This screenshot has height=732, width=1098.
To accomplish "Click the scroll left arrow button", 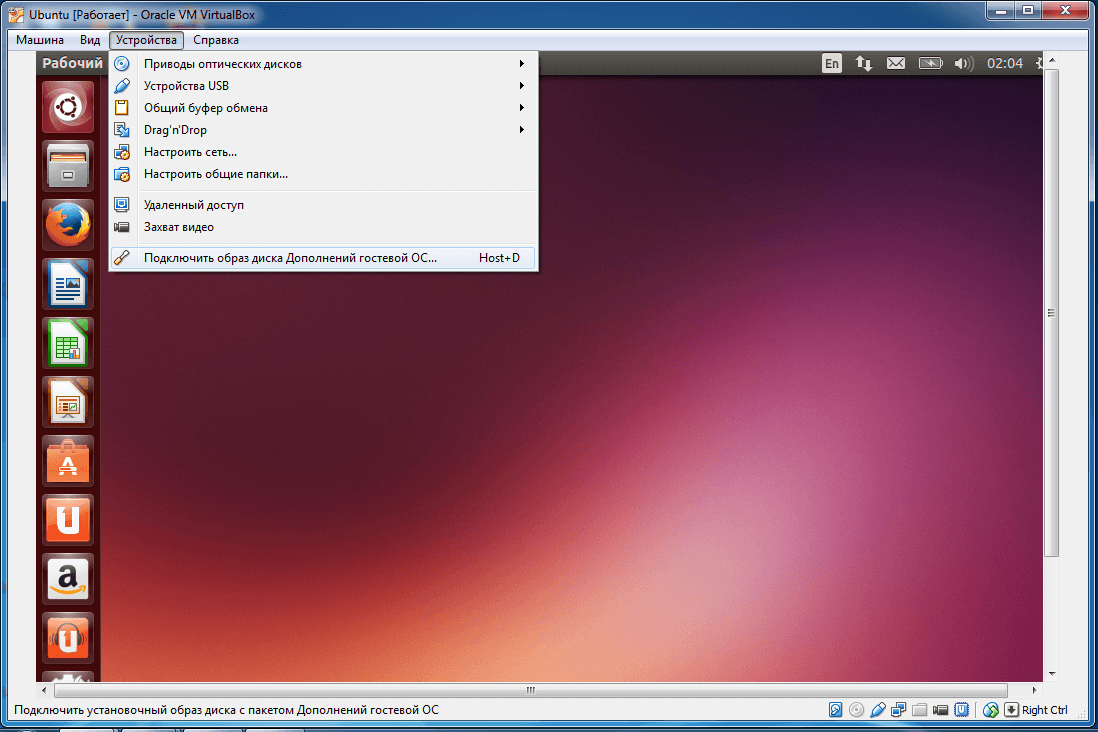I will point(44,690).
